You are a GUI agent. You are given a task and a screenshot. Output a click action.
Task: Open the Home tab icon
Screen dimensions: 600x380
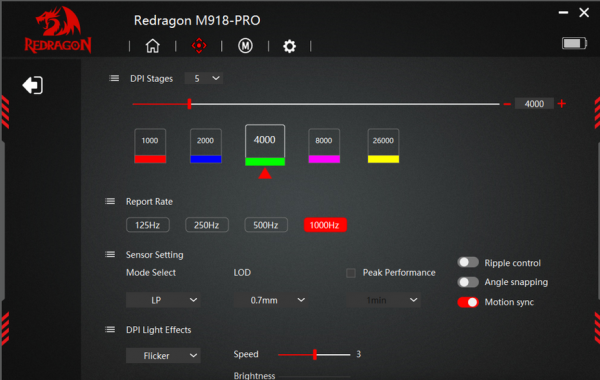point(152,46)
